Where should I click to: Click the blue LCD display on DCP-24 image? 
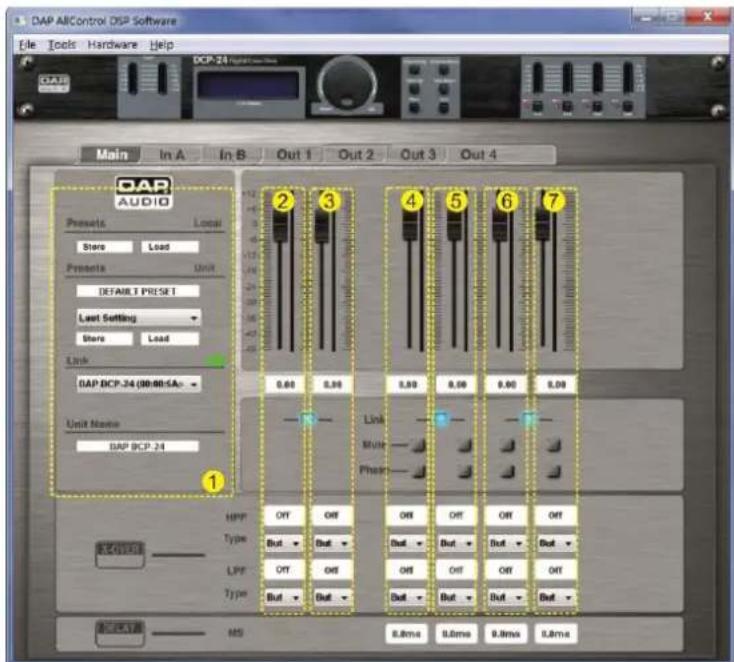pyautogui.click(x=248, y=85)
